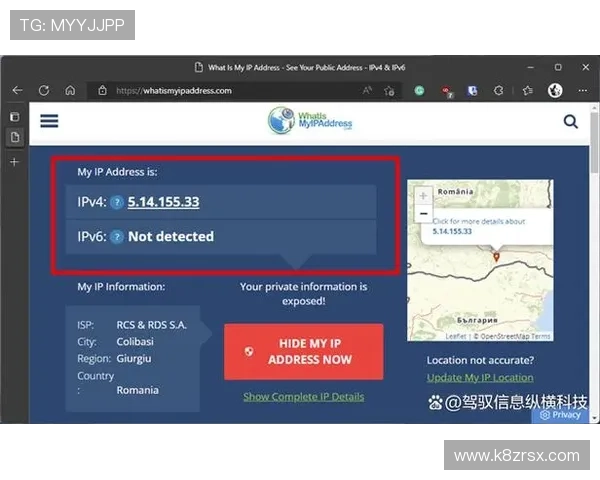Screen dimensions: 600x480
Task: Click the Privacy button at bottom right
Action: (560, 415)
